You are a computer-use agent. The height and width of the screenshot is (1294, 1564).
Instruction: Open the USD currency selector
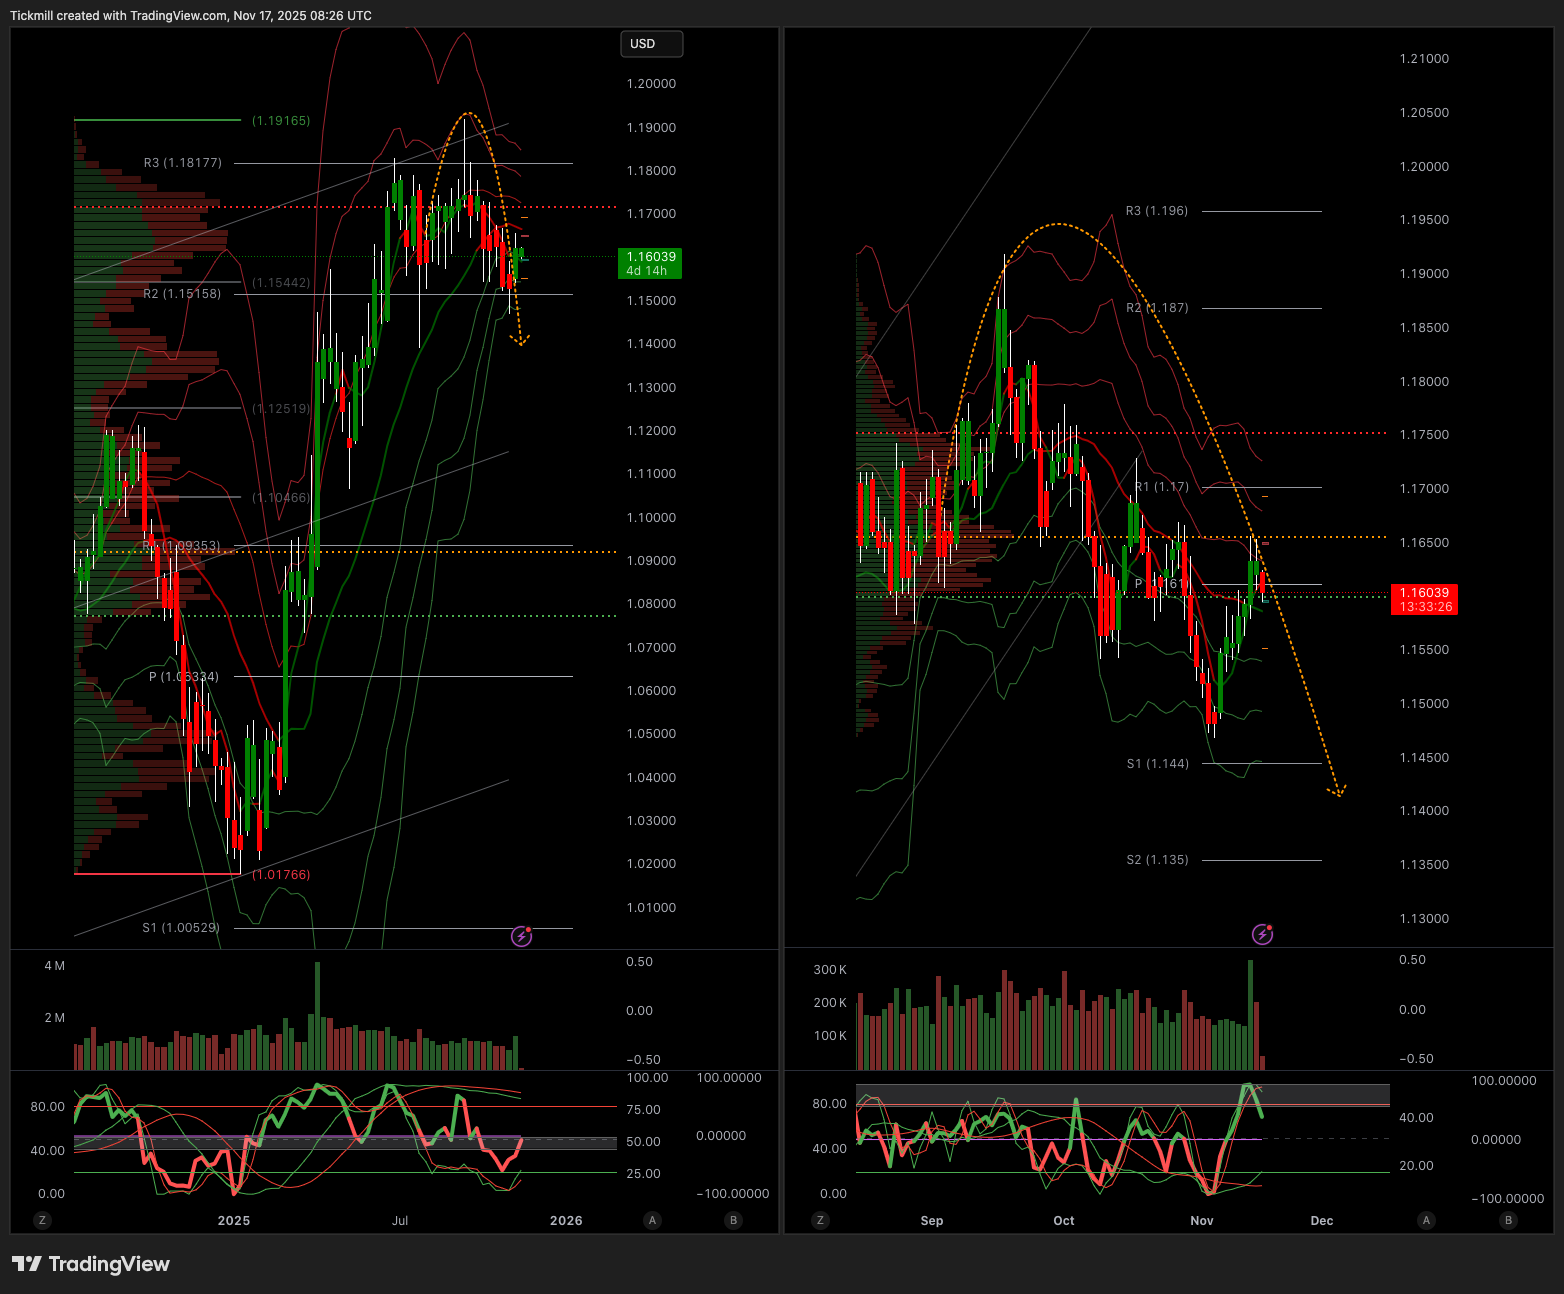click(x=651, y=44)
